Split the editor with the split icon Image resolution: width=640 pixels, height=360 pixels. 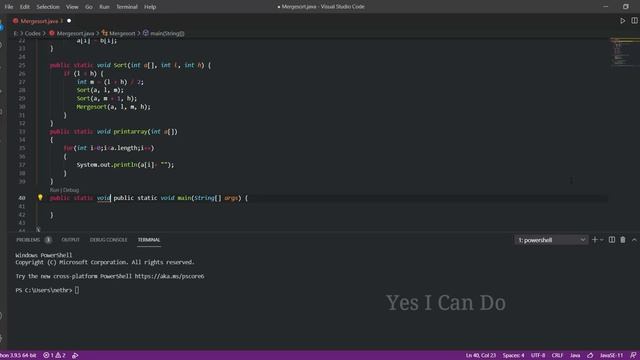tap(634, 20)
